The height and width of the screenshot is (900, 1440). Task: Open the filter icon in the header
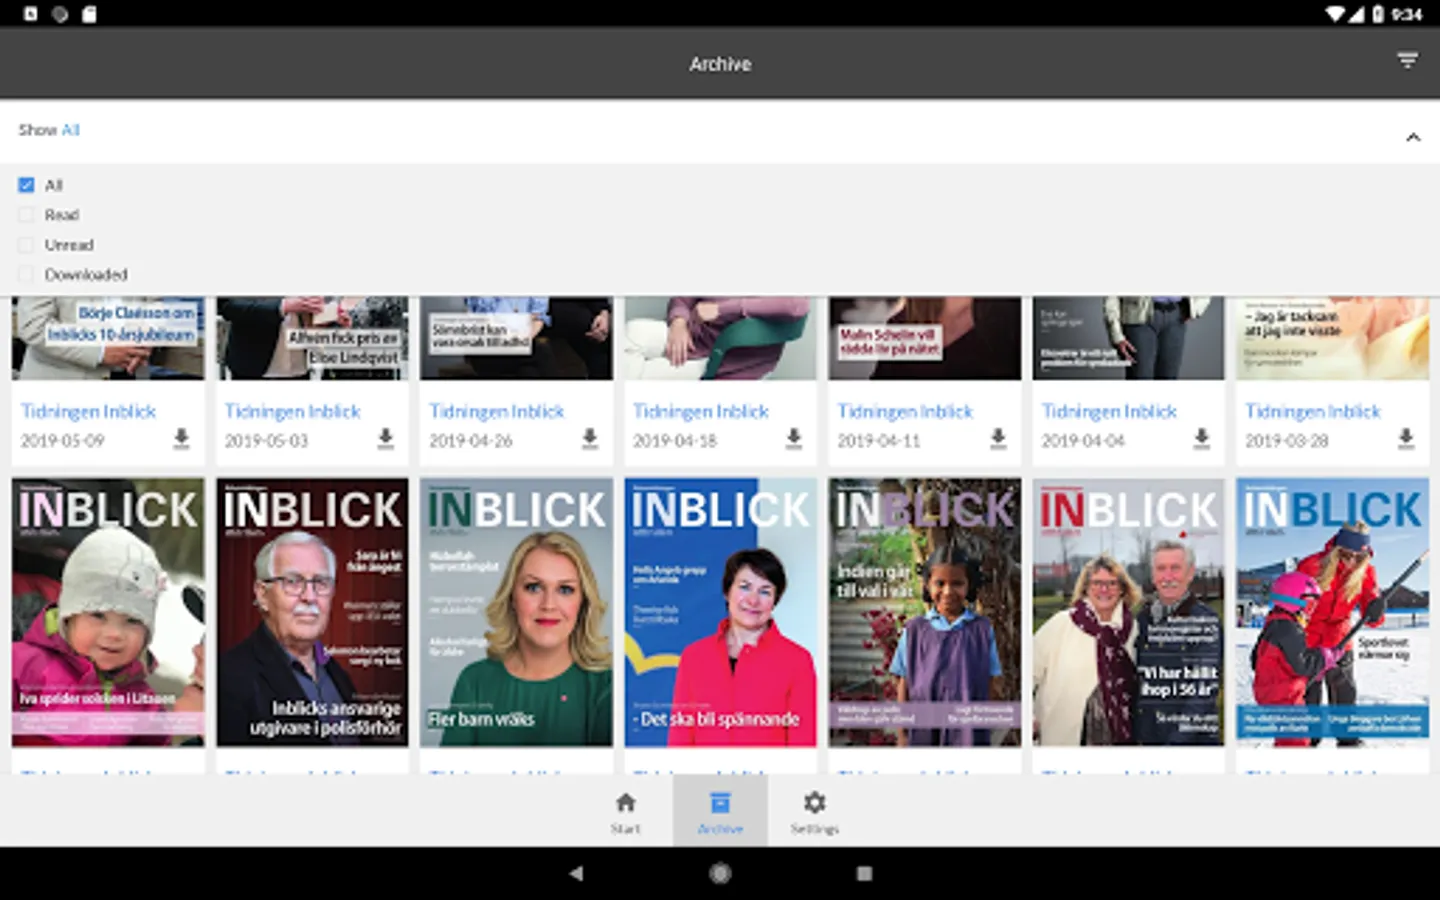click(x=1407, y=62)
